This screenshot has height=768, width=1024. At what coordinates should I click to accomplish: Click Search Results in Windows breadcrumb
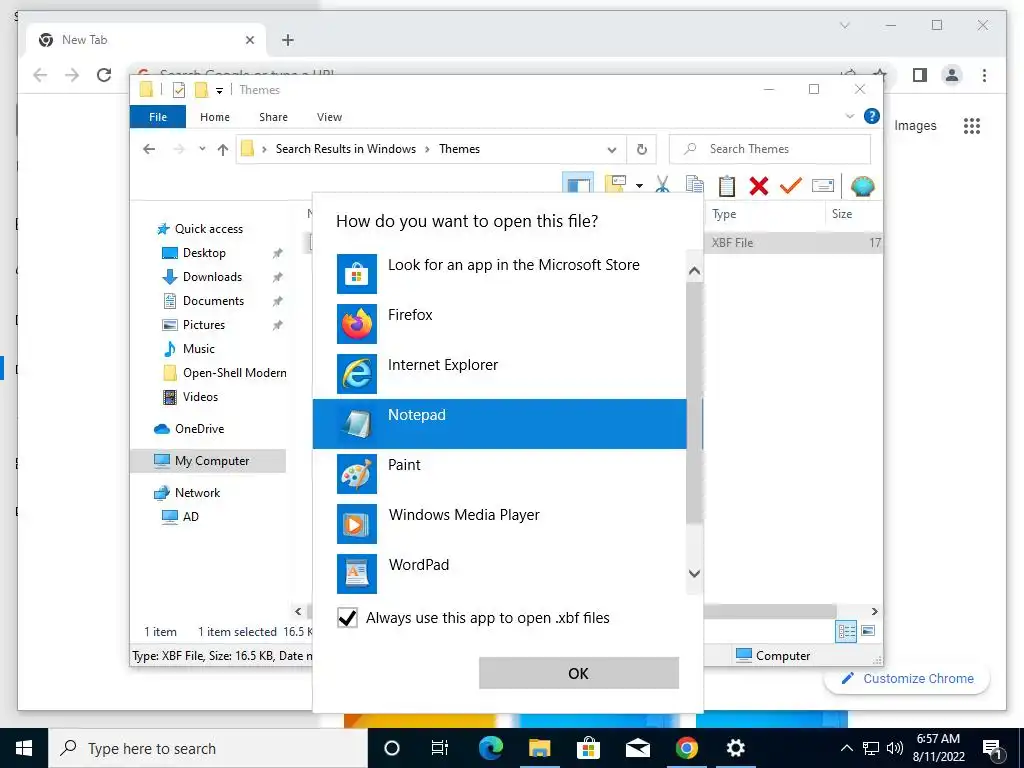[345, 149]
